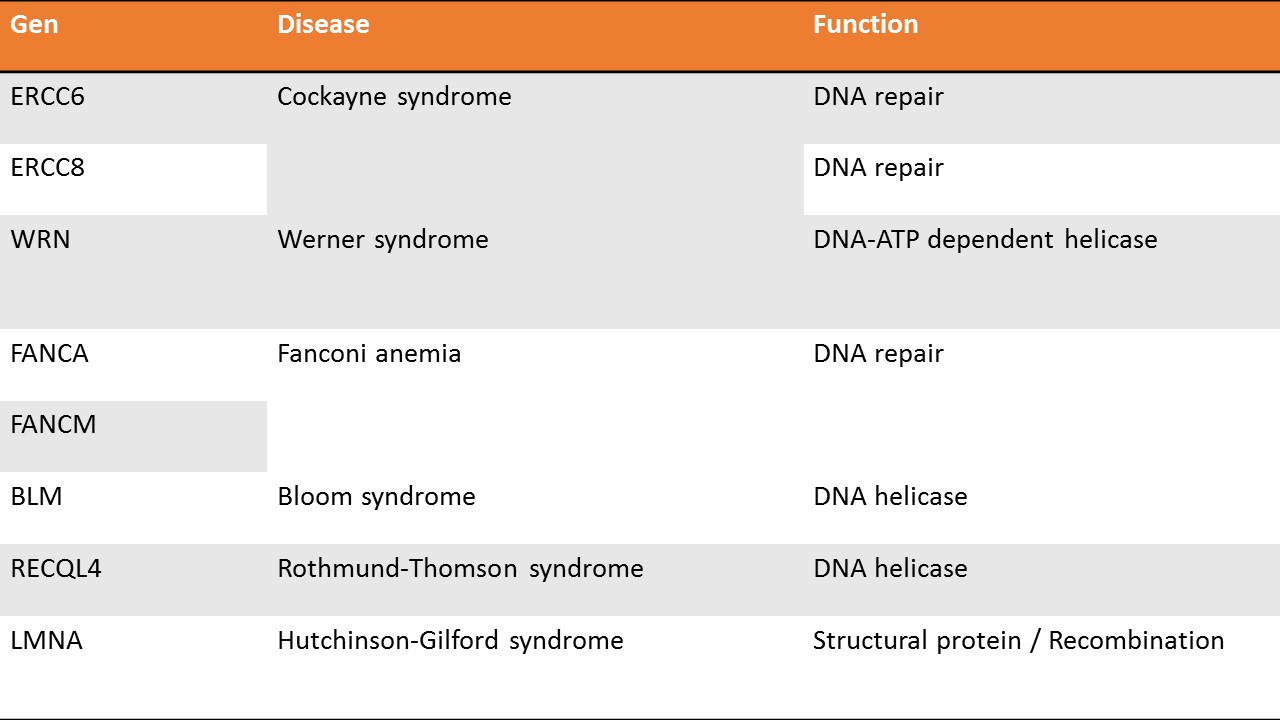1280x720 pixels.
Task: Click the FANCA gene cell
Action: 133,365
